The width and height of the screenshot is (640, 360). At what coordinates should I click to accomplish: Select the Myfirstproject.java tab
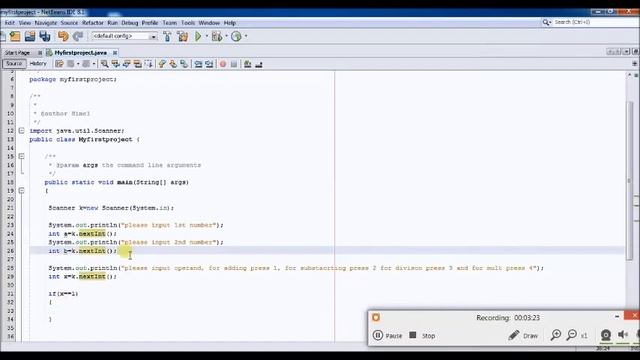80,53
